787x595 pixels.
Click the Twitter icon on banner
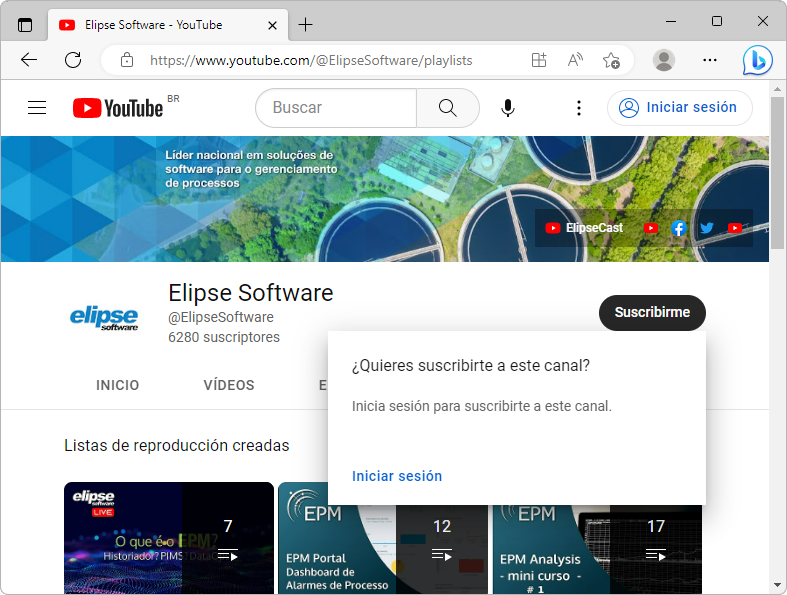click(x=707, y=228)
